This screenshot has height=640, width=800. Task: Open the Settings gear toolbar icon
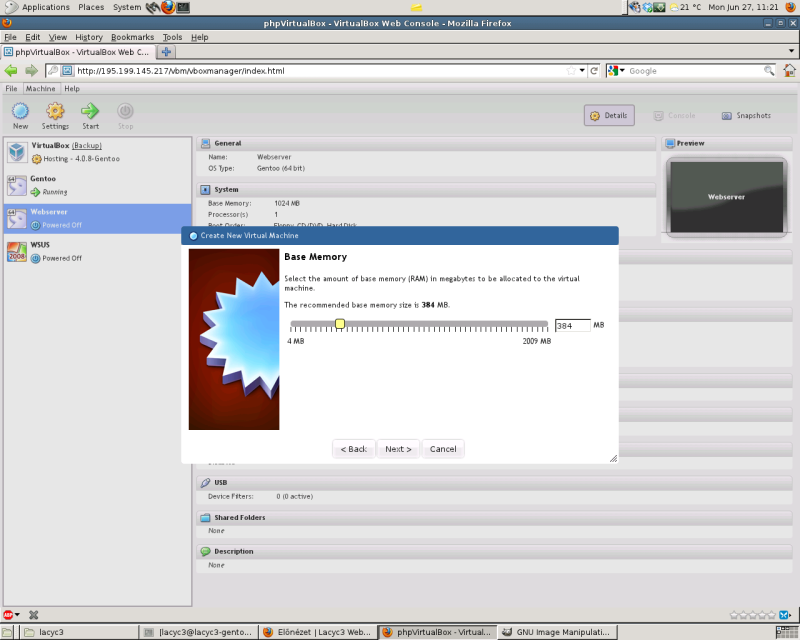[x=55, y=111]
